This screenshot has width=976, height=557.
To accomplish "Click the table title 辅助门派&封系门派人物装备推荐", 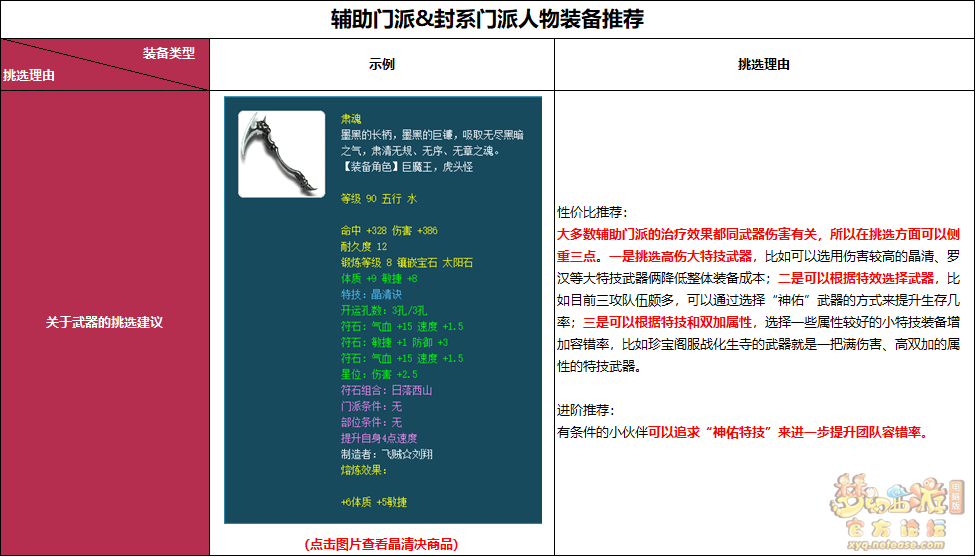I will (487, 18).
